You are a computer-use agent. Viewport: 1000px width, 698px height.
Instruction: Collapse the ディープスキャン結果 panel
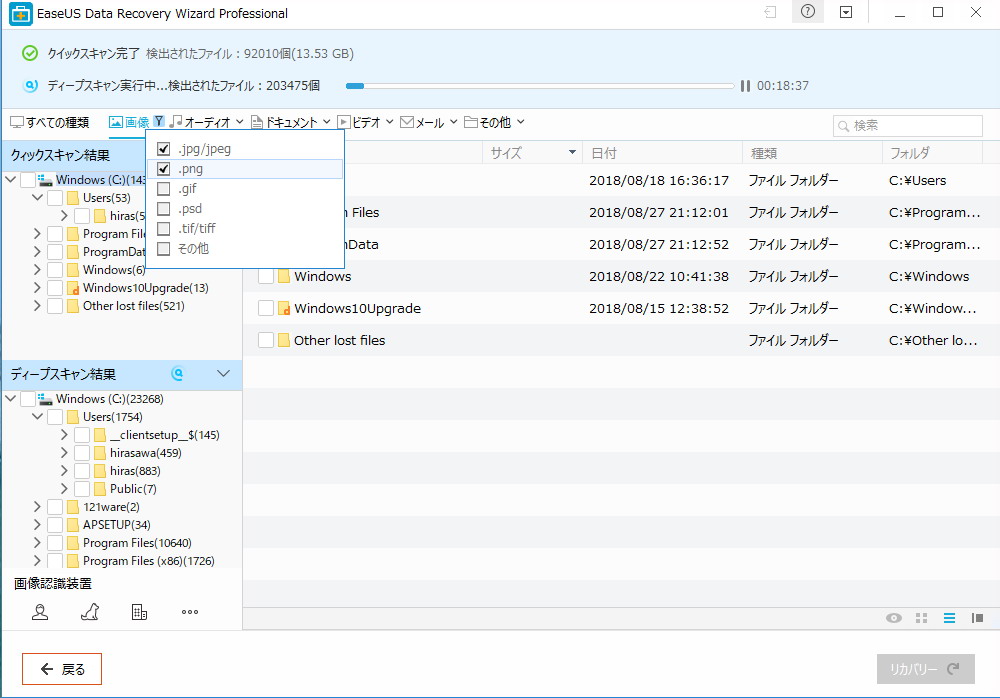pyautogui.click(x=223, y=373)
